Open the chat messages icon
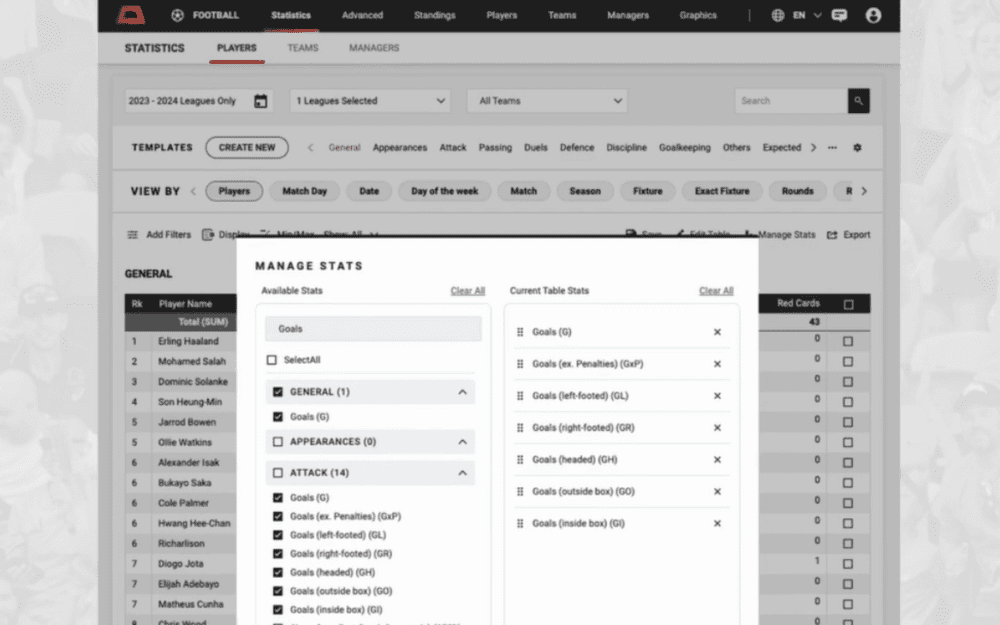Viewport: 1000px width, 625px height. 839,15
